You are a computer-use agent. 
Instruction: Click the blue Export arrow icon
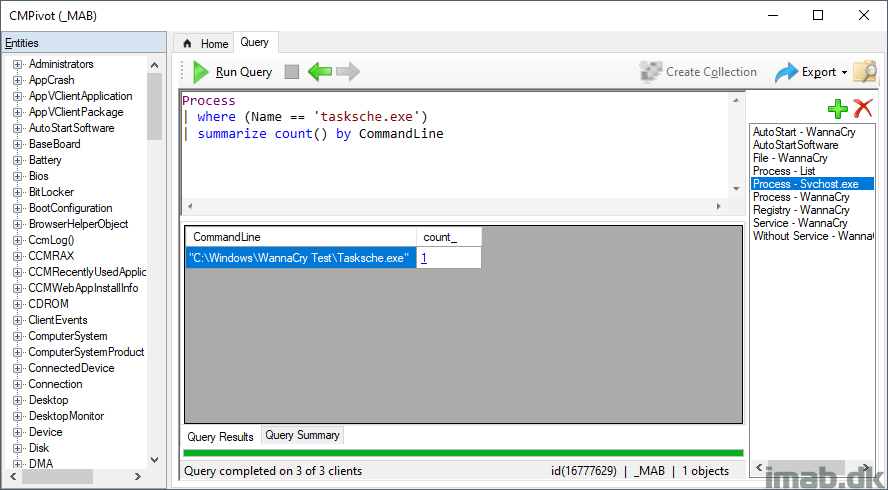(786, 72)
